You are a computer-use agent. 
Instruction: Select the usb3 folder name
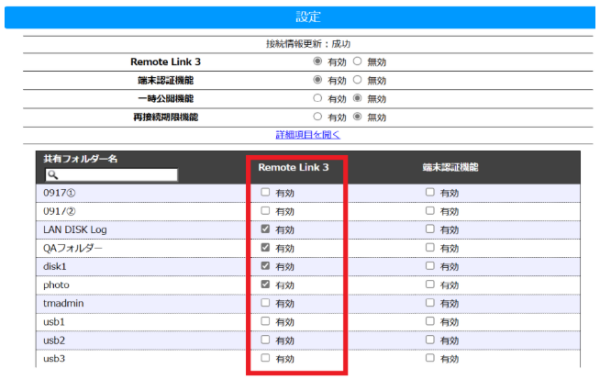54,359
